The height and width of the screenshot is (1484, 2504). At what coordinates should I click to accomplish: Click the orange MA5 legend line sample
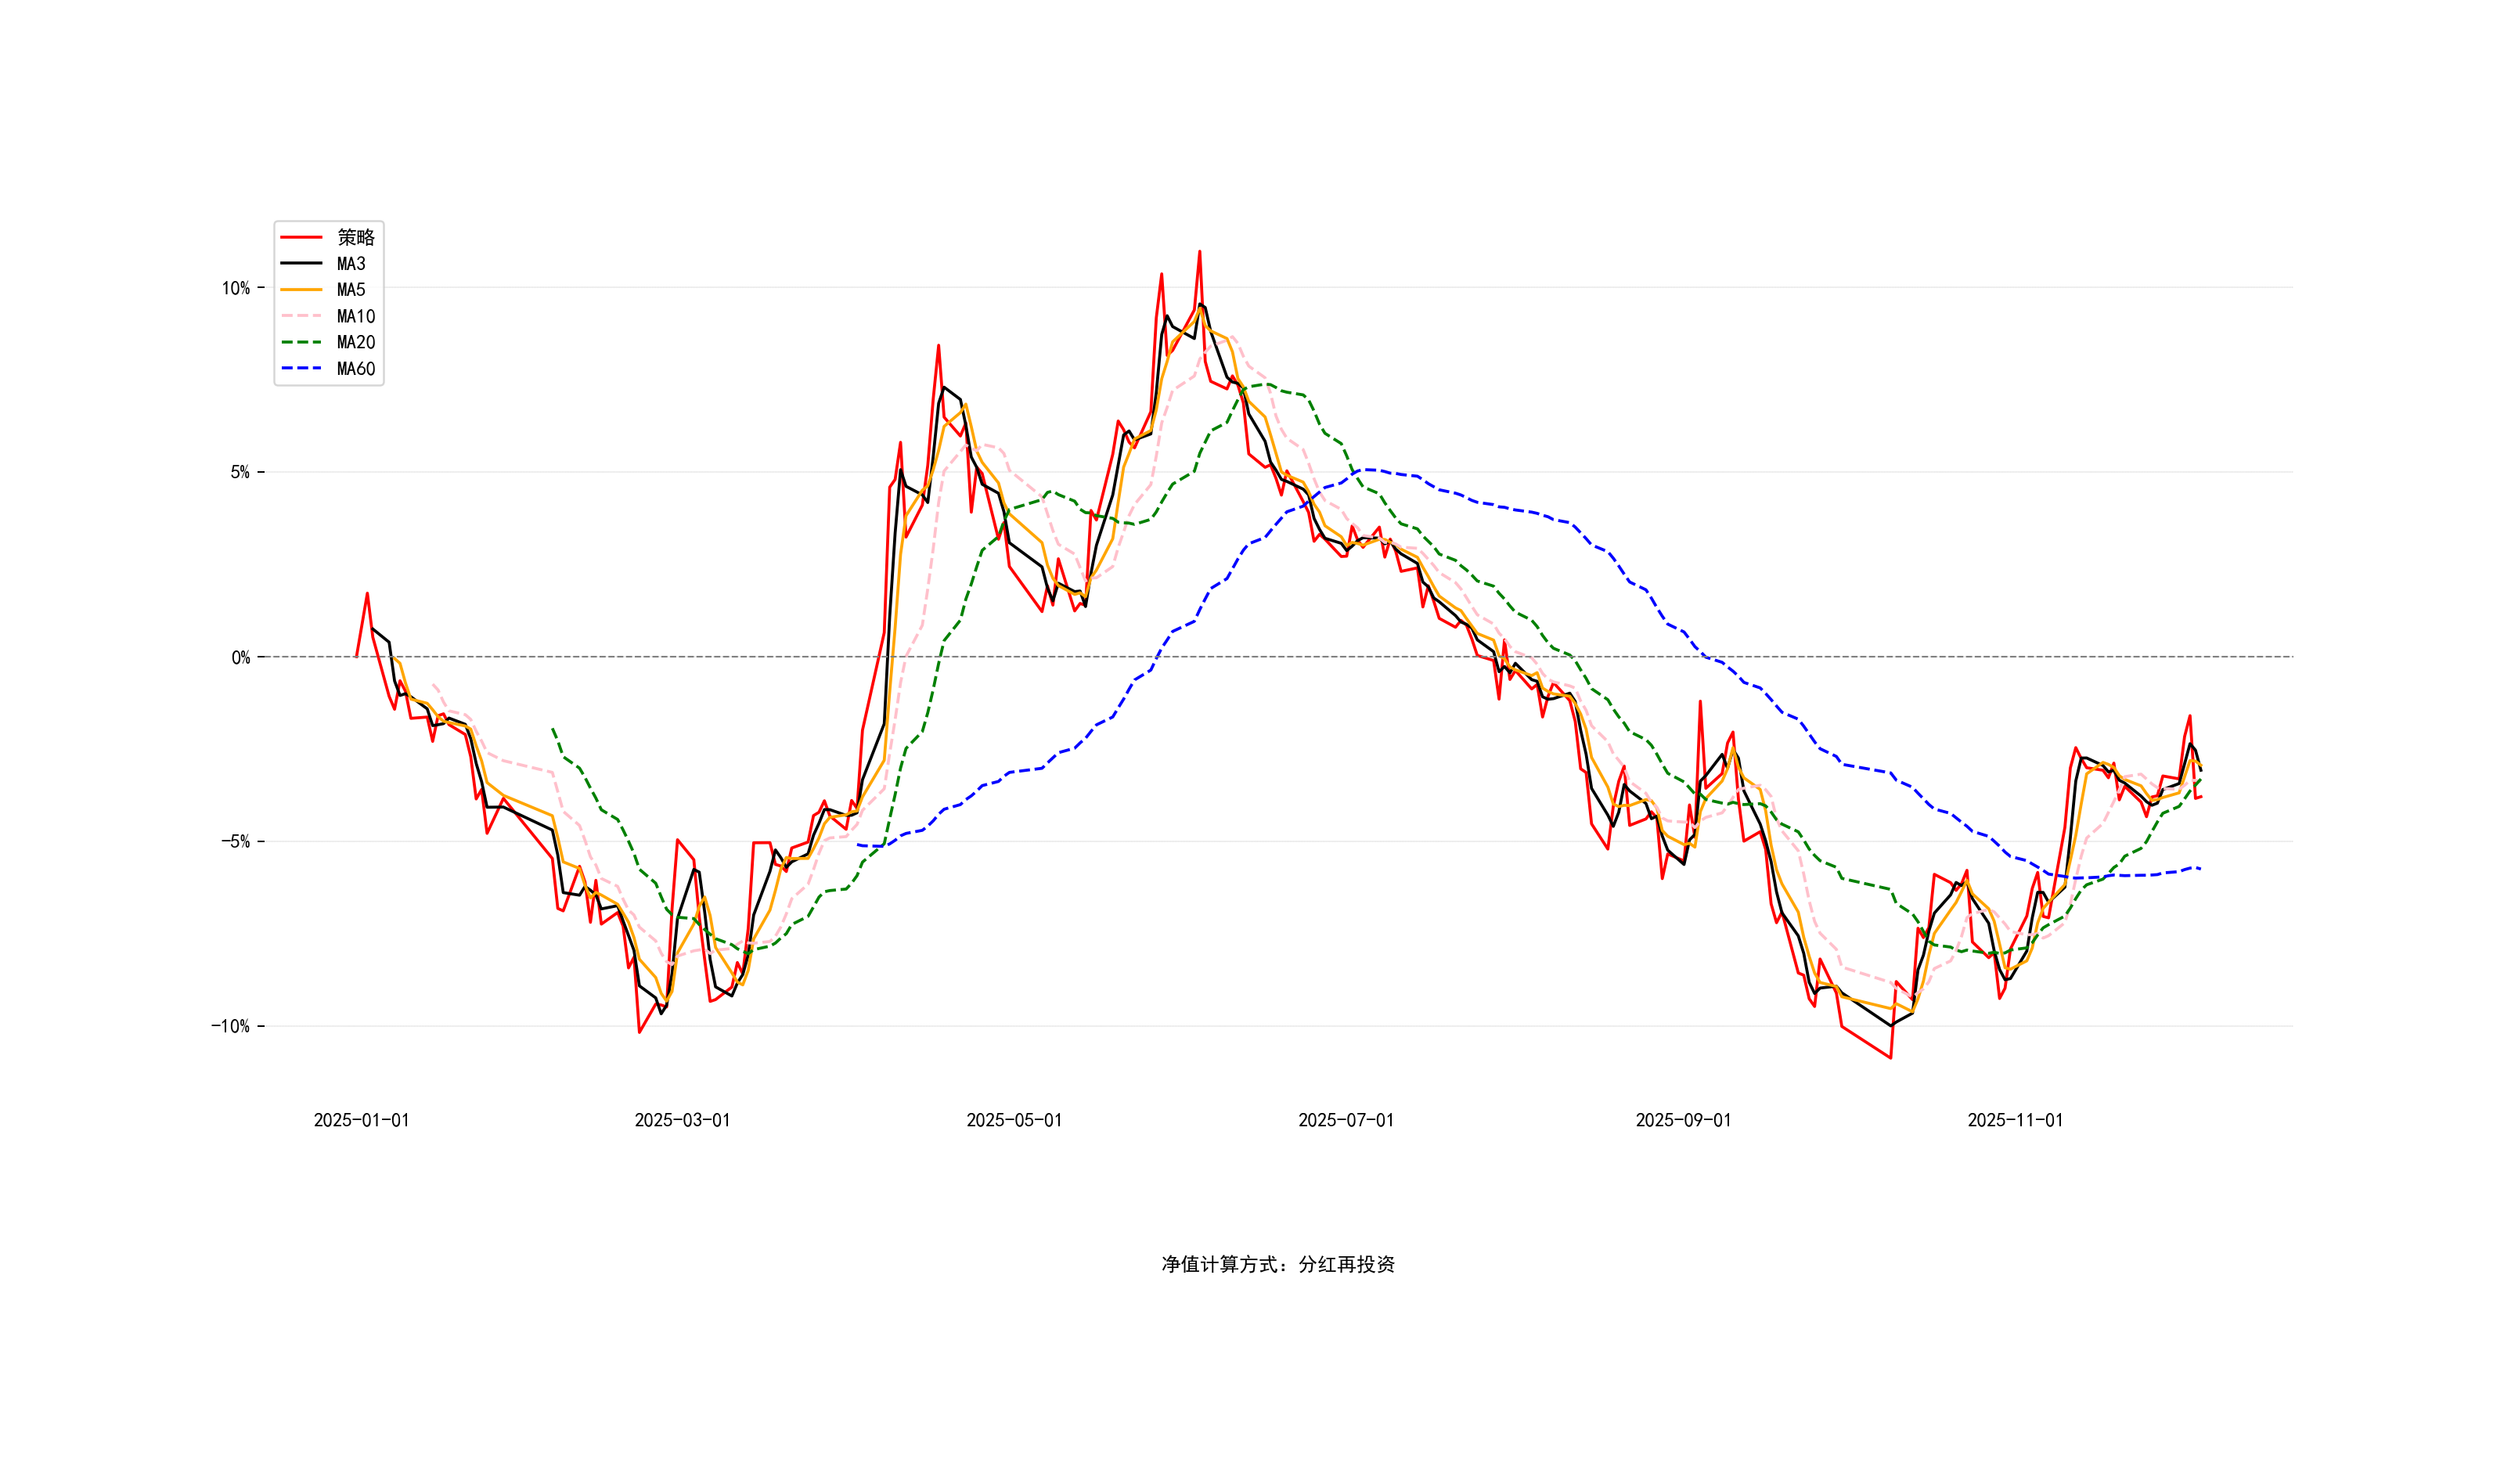point(301,290)
